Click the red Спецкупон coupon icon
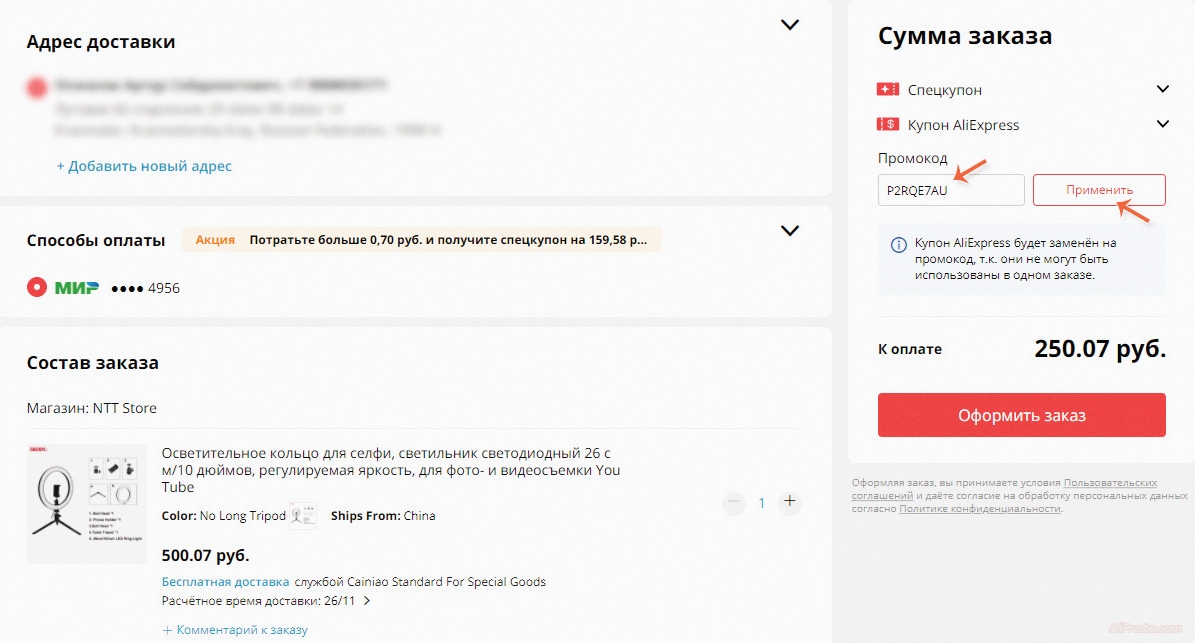Screen dimensions: 1195x643 click(x=887, y=90)
